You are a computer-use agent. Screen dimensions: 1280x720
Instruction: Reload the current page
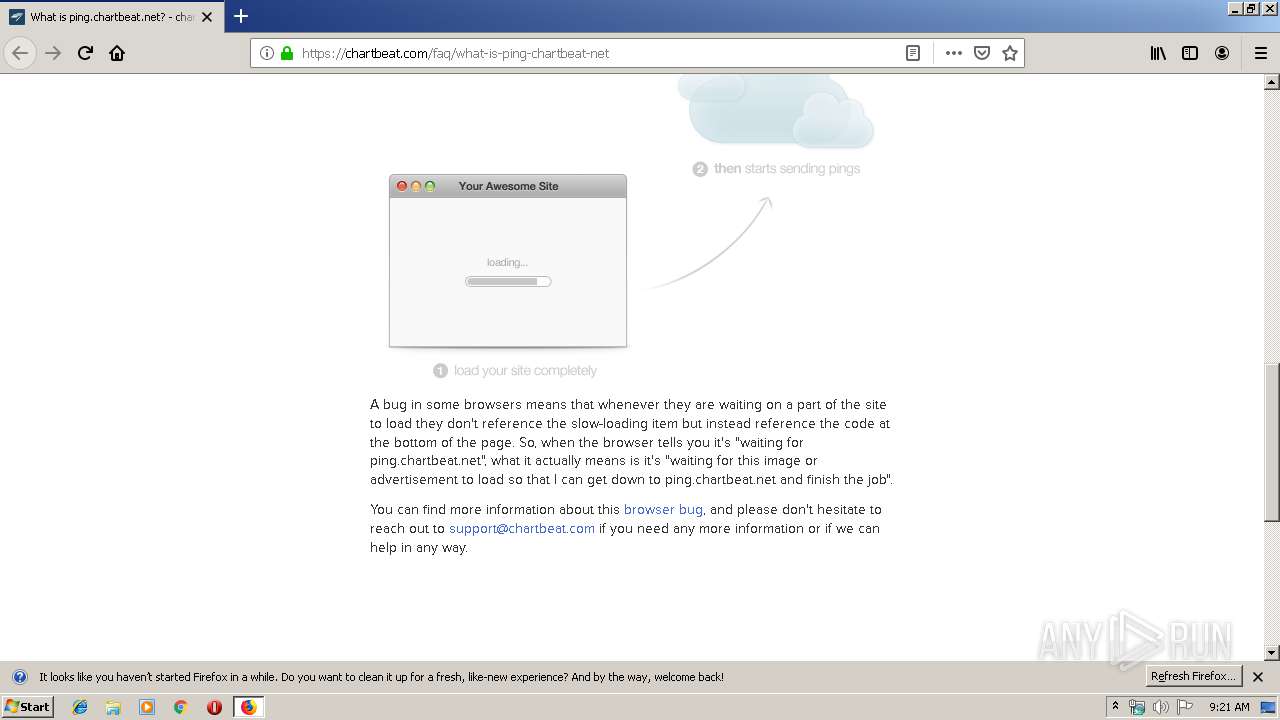click(x=85, y=53)
